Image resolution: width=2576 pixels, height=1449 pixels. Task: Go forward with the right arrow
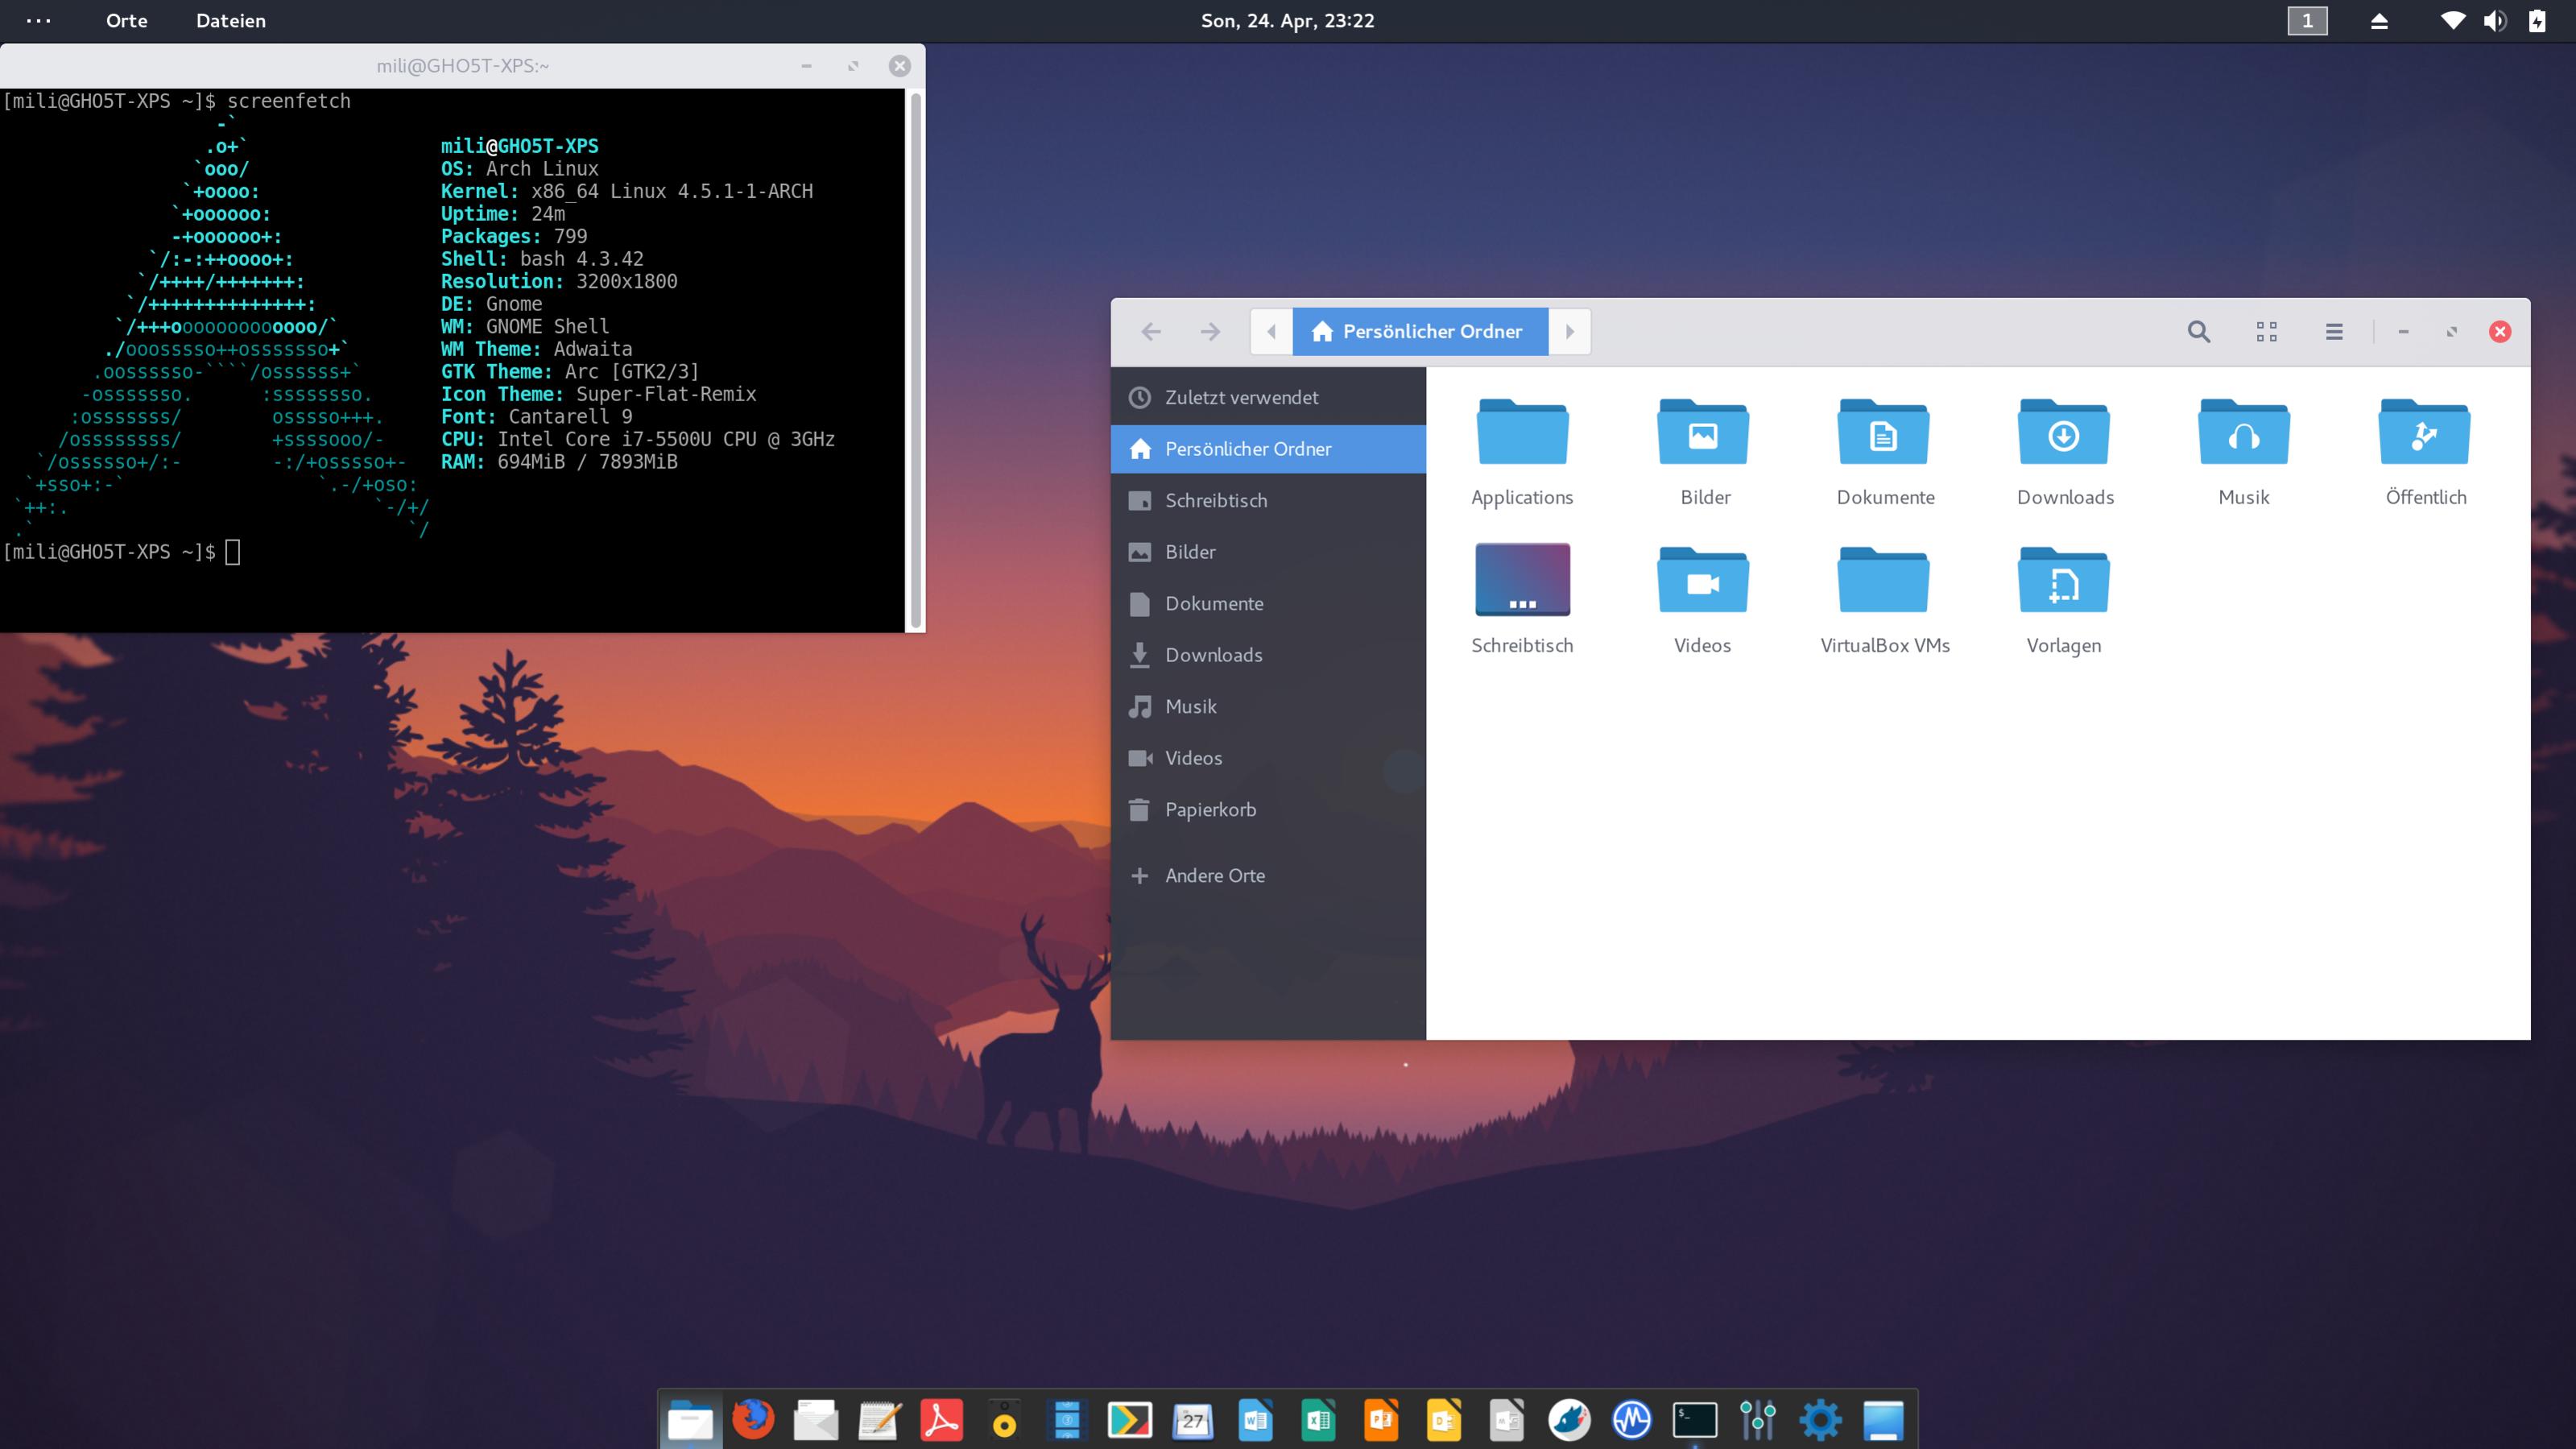click(1210, 332)
